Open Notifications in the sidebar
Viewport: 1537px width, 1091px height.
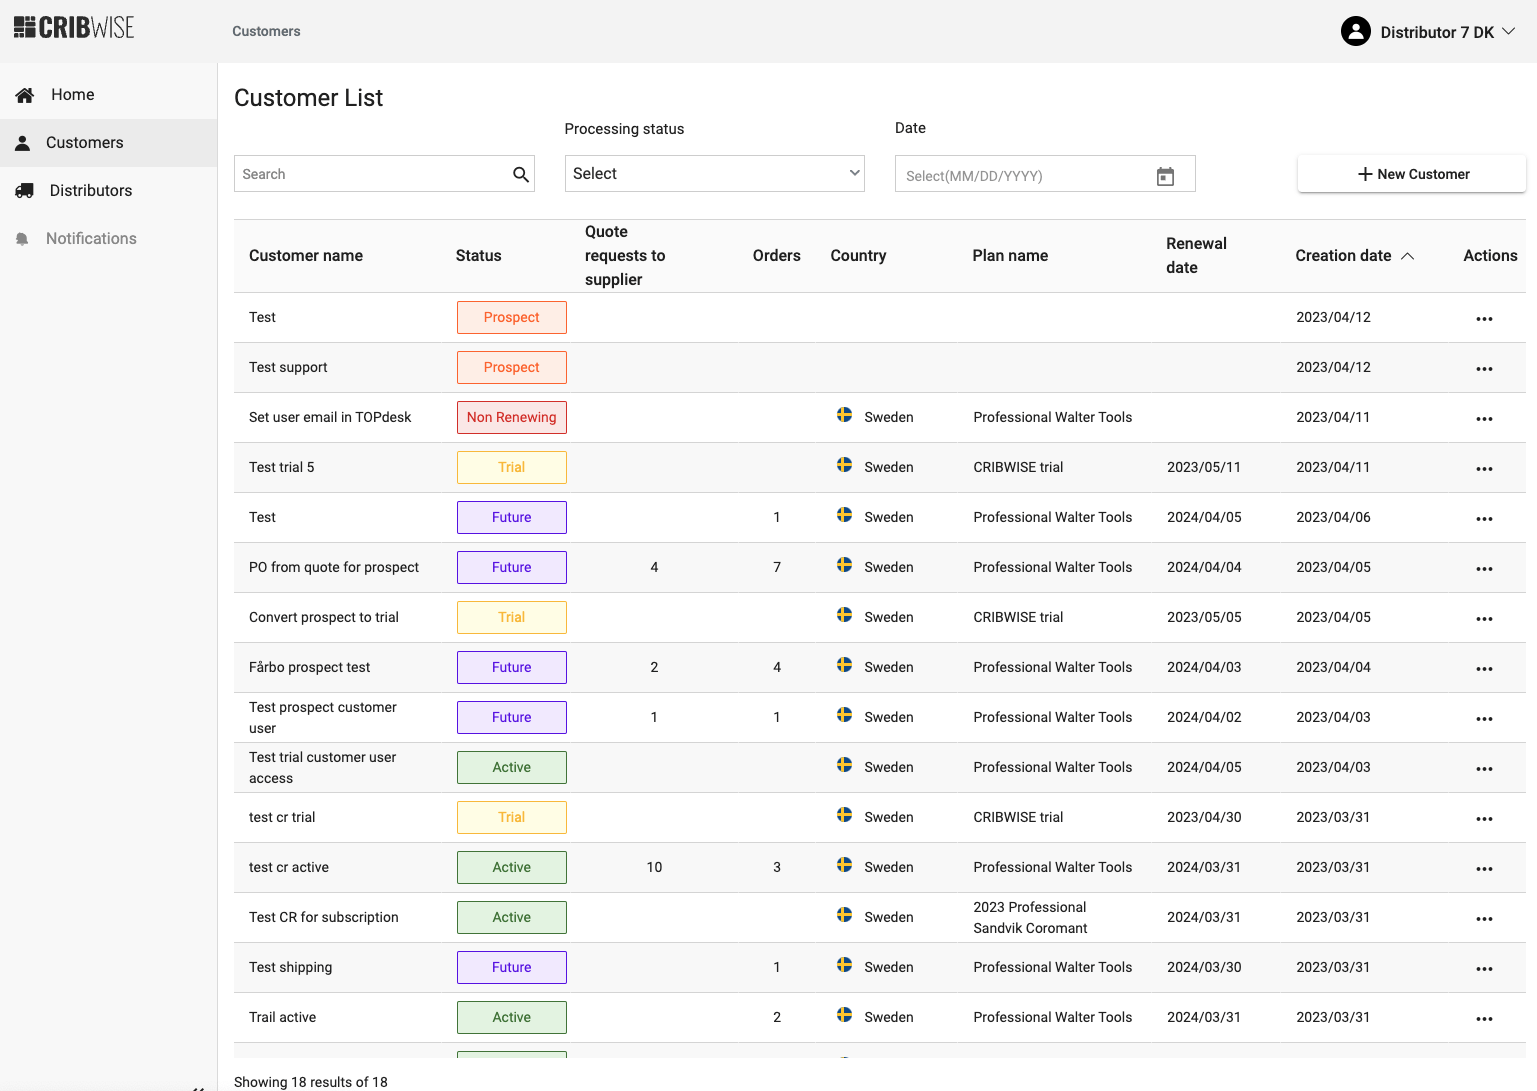click(x=90, y=239)
